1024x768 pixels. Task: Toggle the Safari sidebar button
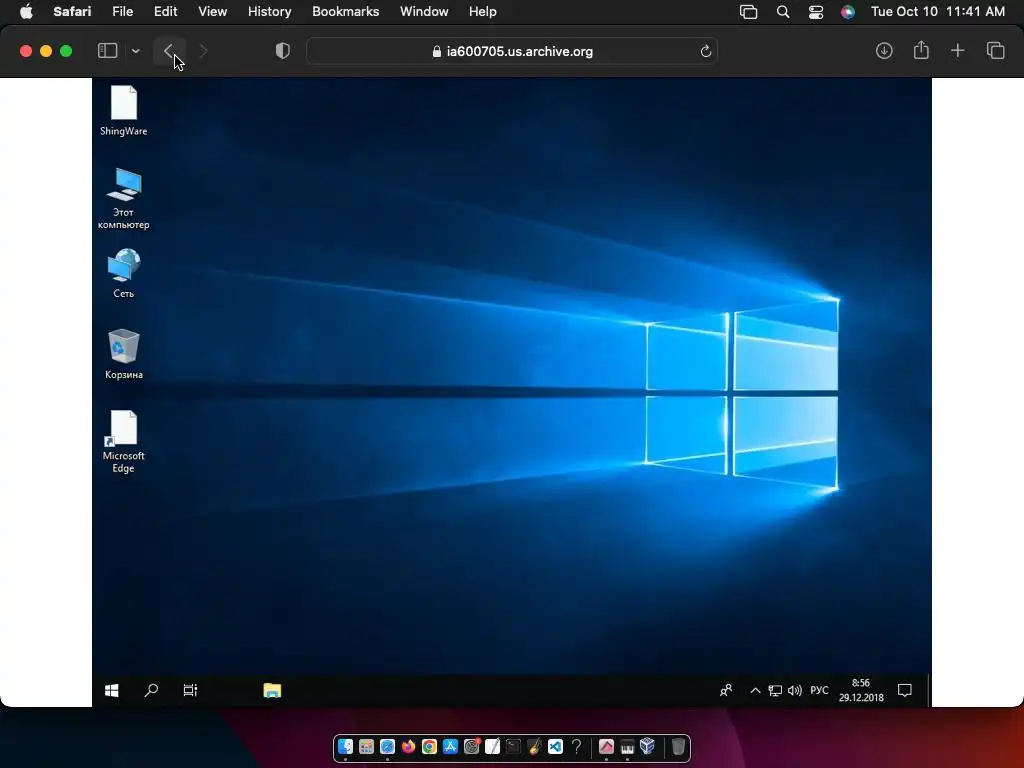coord(107,51)
